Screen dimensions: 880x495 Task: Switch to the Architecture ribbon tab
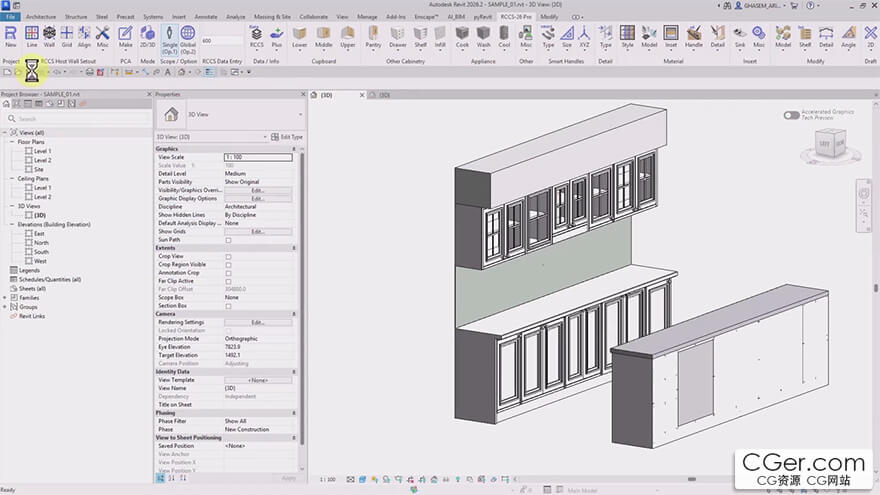coord(41,17)
